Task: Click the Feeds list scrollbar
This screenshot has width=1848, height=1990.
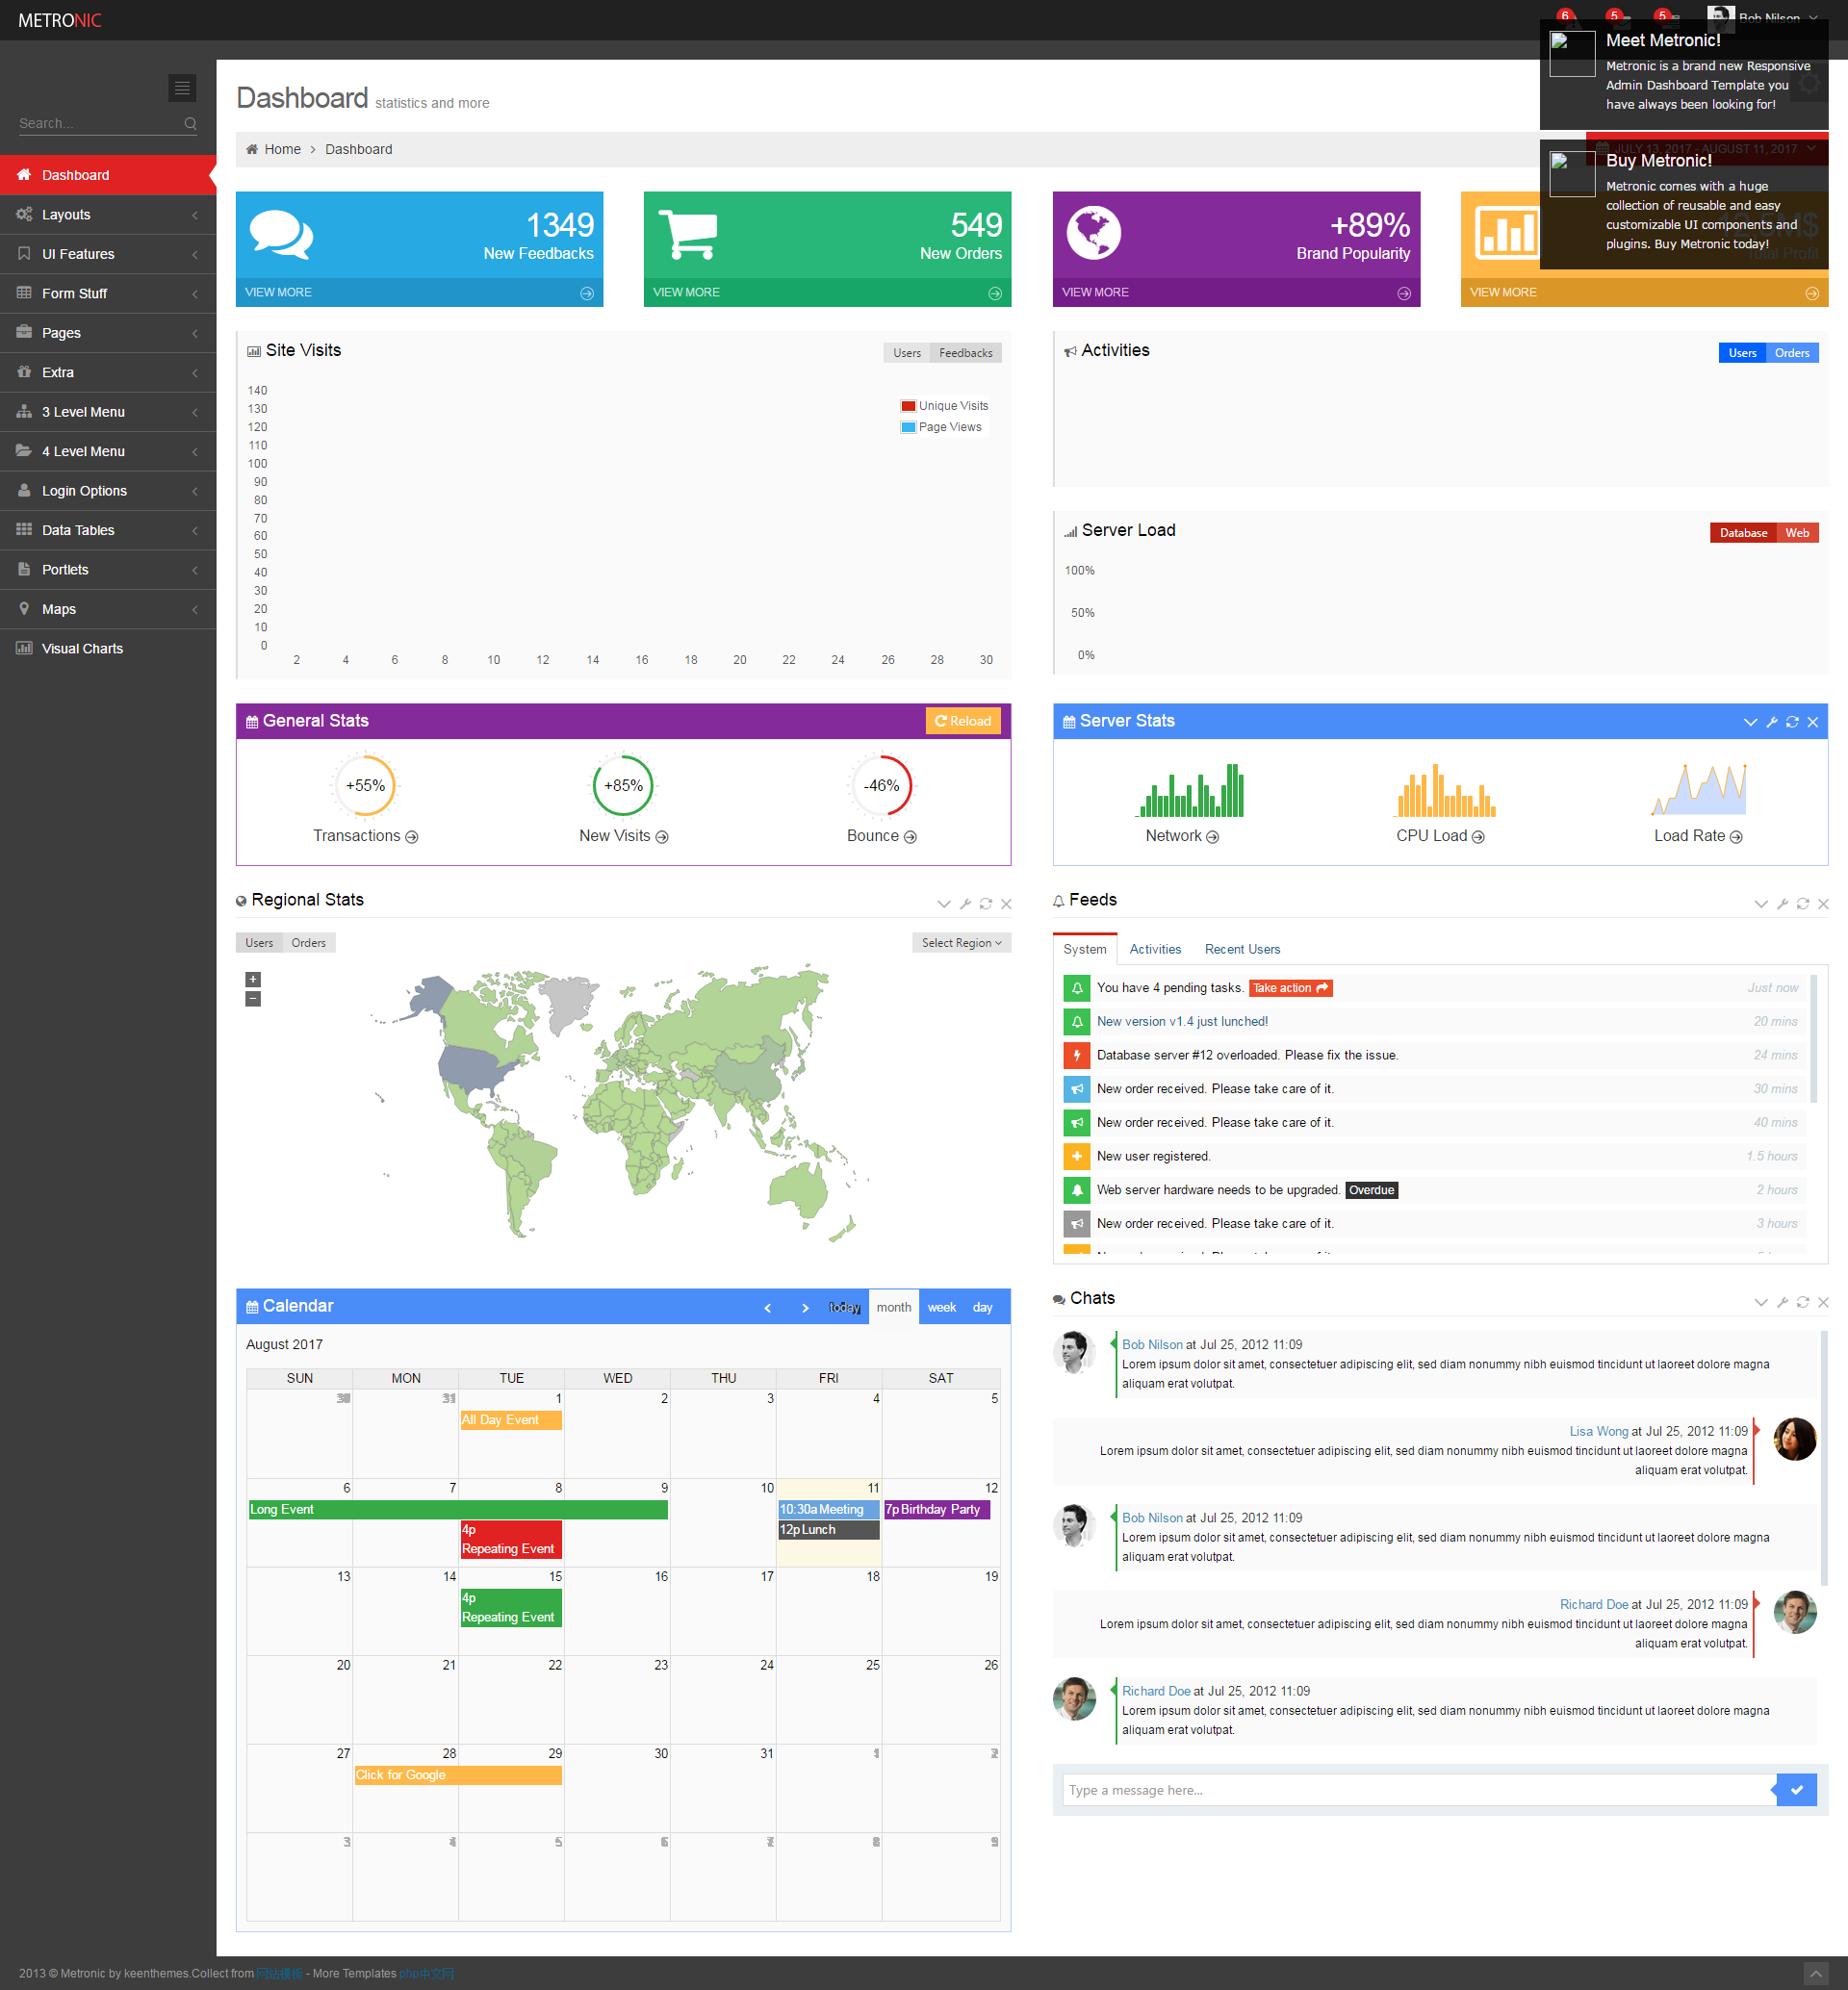Action: click(x=1814, y=1040)
